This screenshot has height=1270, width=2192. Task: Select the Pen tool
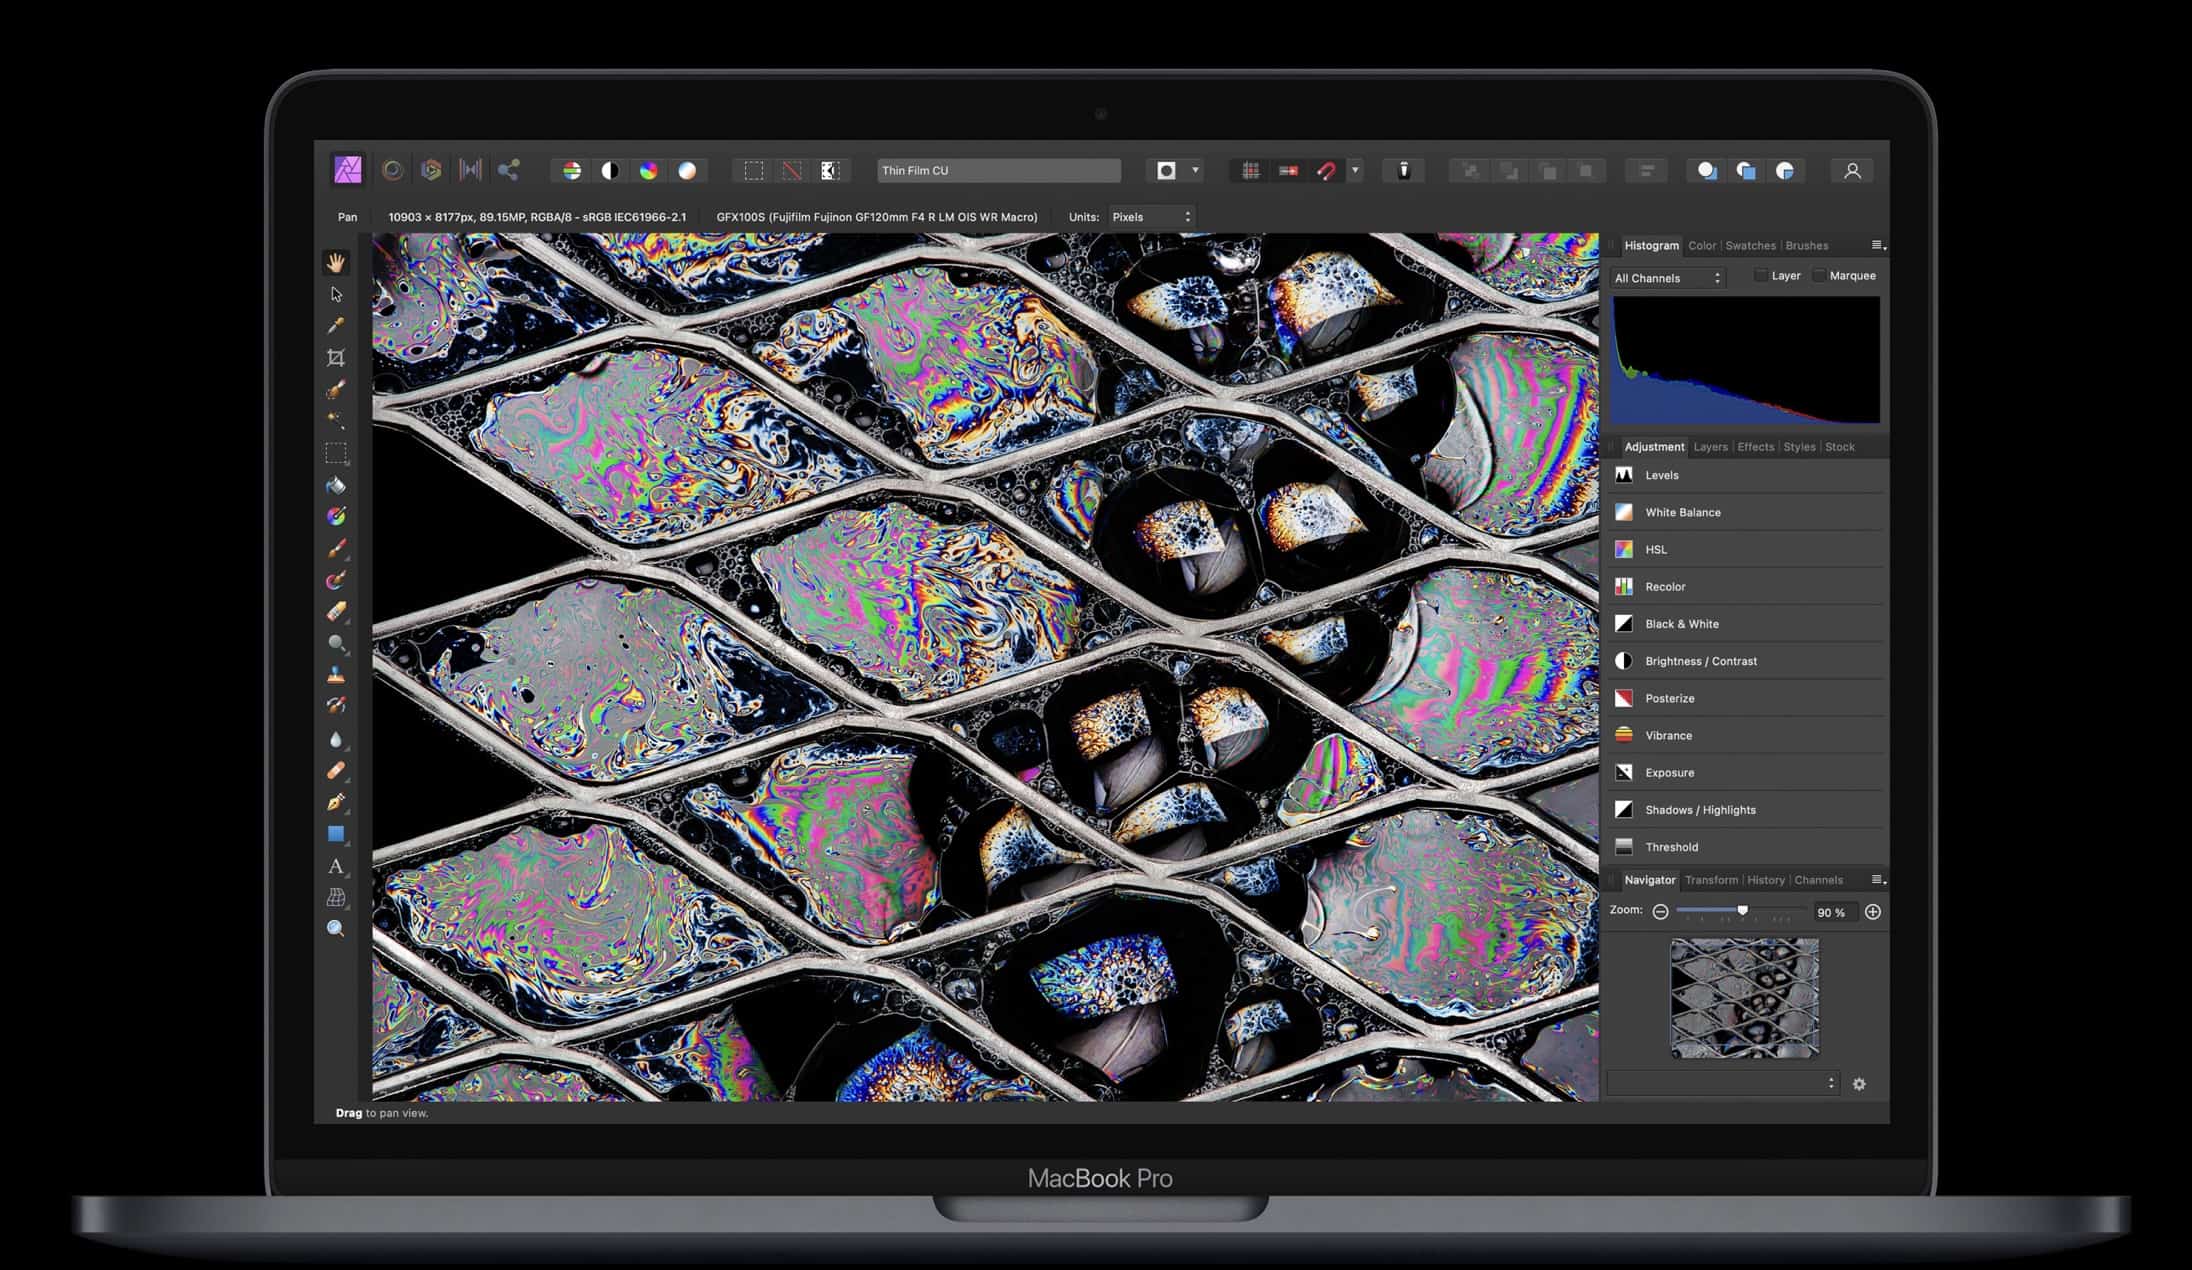point(336,802)
